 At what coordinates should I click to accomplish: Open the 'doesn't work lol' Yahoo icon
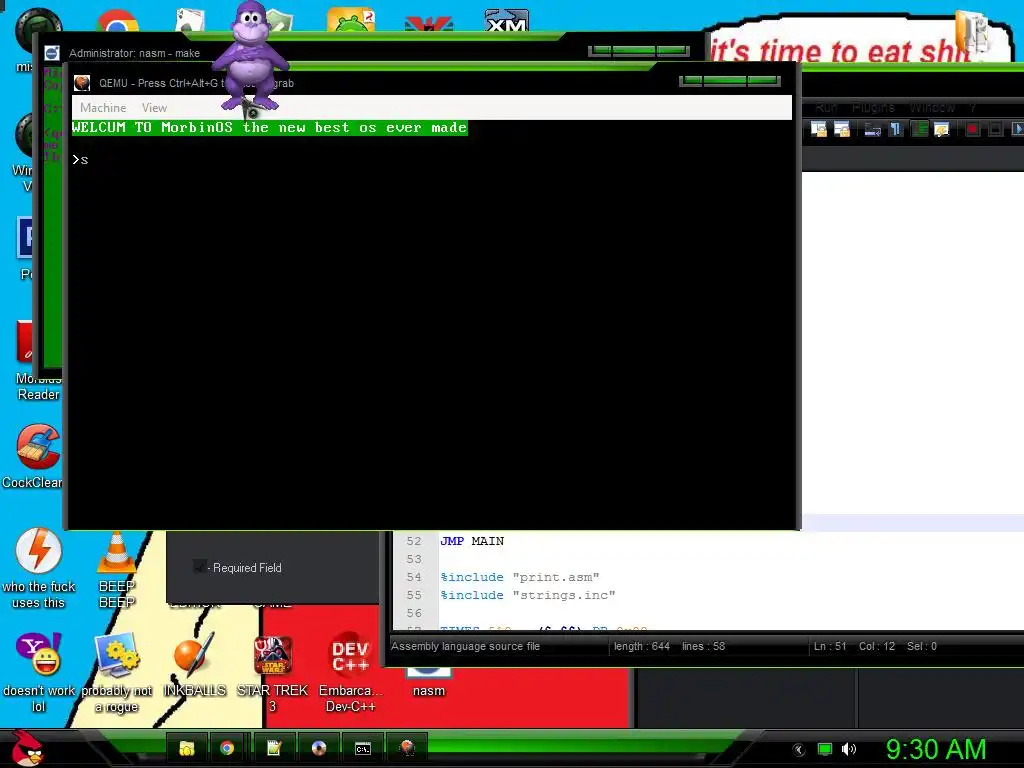39,673
